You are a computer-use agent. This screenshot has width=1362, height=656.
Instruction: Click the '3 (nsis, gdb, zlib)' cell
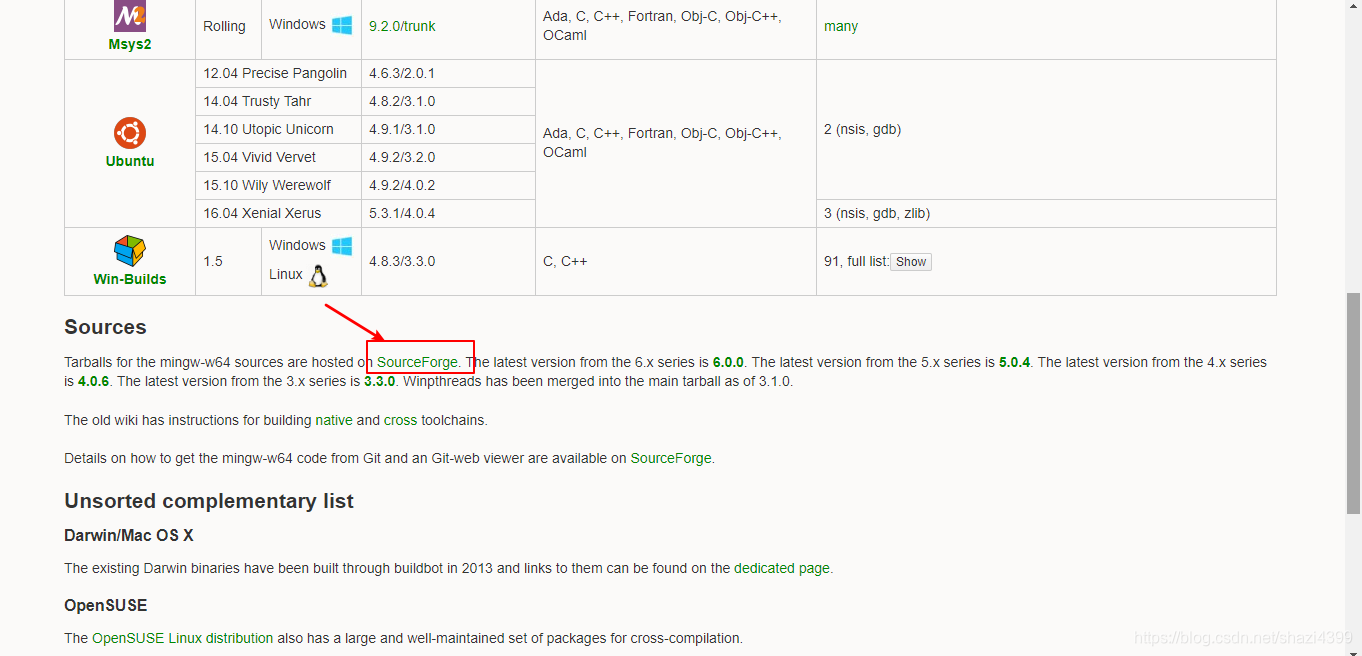pyautogui.click(x=1046, y=213)
